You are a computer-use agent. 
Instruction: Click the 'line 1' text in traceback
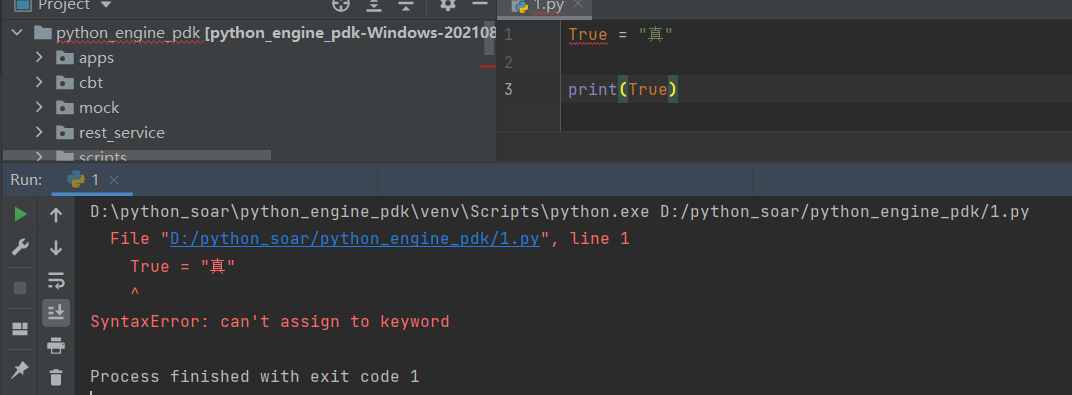(600, 239)
